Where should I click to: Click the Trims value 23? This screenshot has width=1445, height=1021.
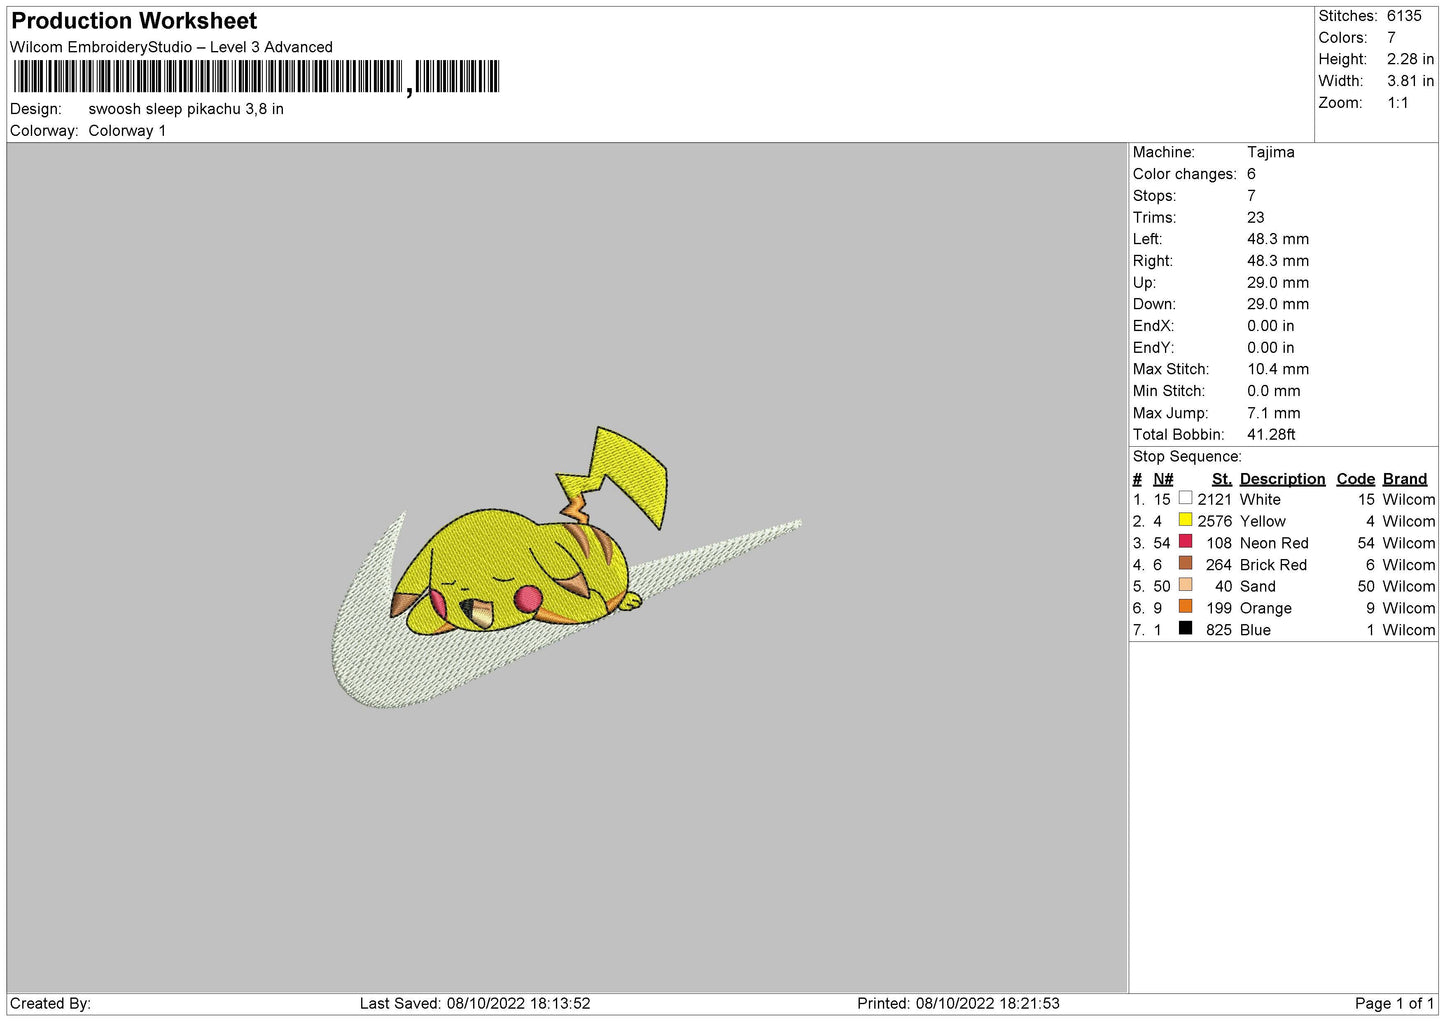1256,218
